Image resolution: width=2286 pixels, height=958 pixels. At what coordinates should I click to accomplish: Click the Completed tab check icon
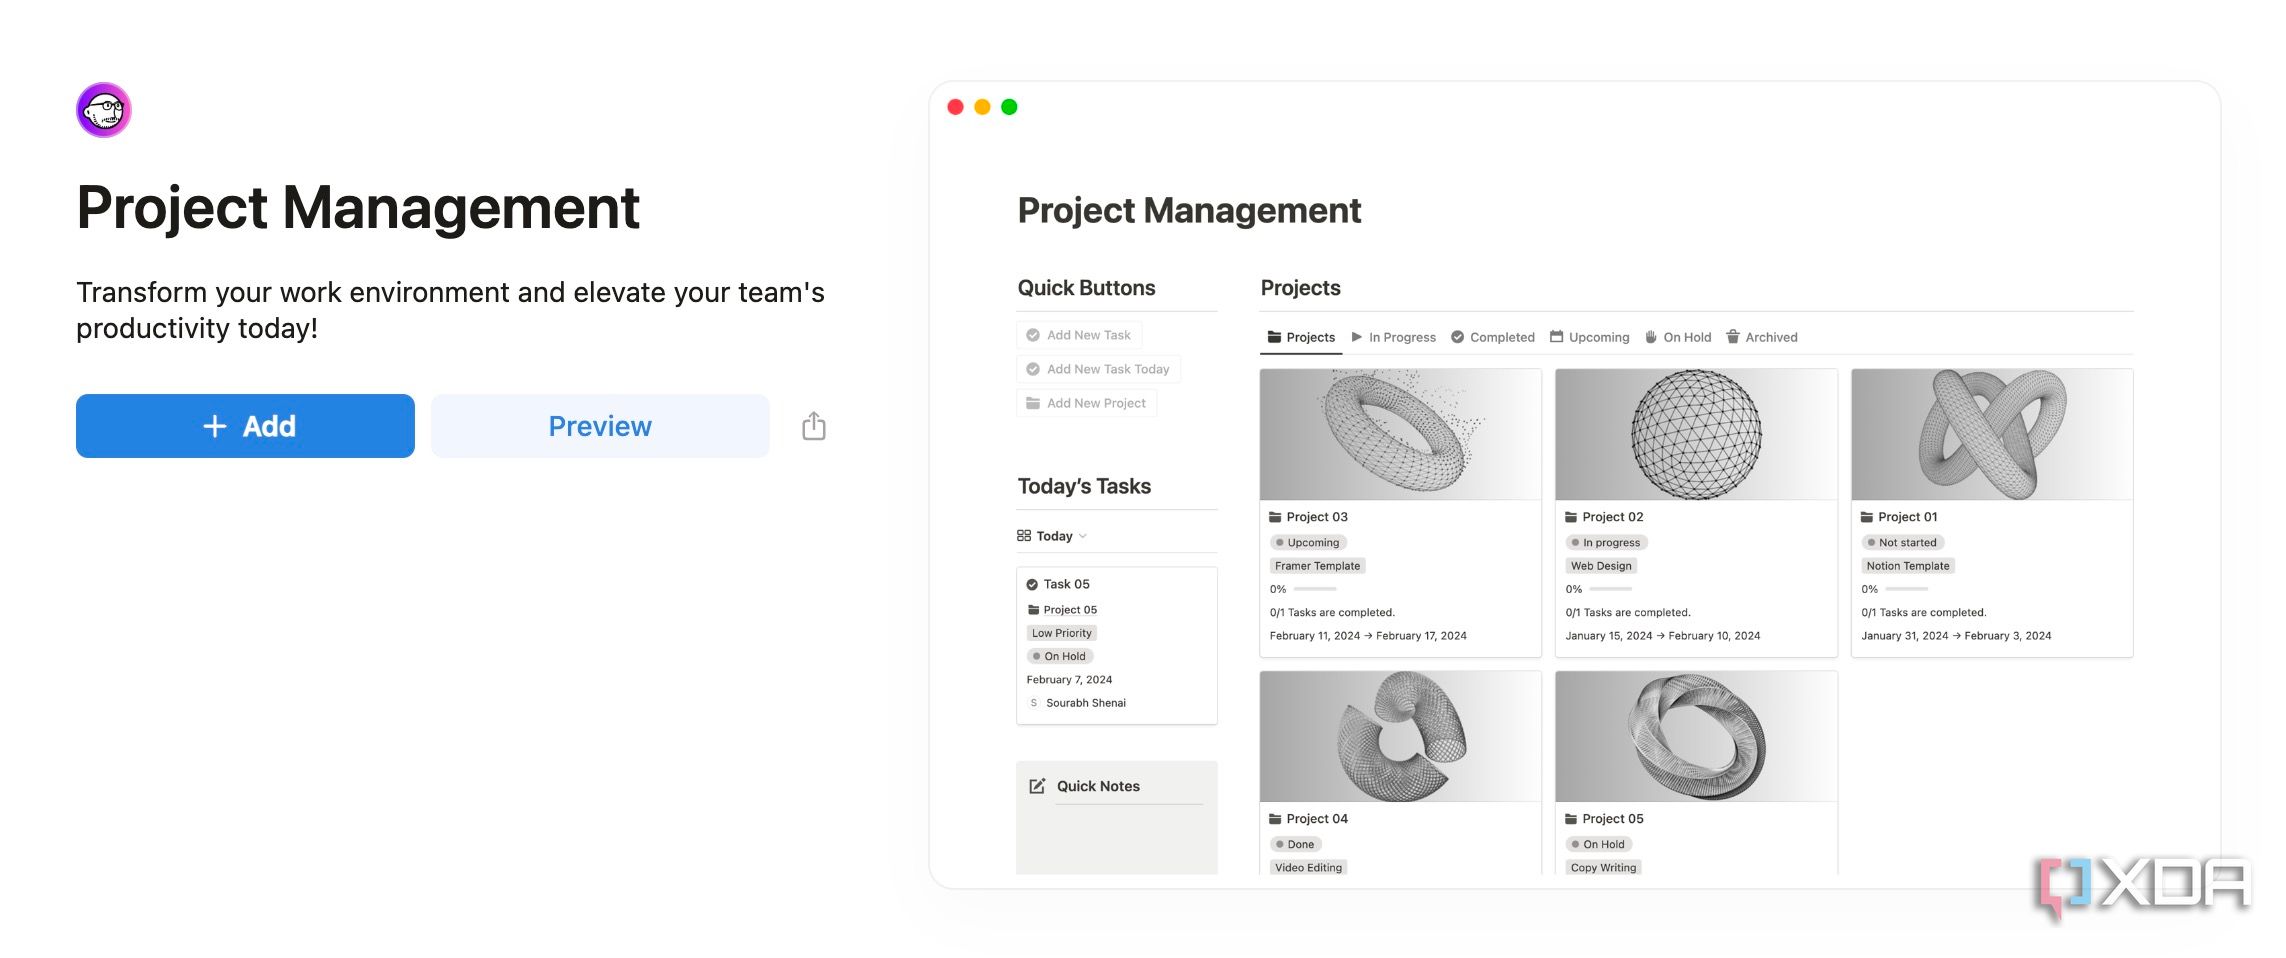1457,337
